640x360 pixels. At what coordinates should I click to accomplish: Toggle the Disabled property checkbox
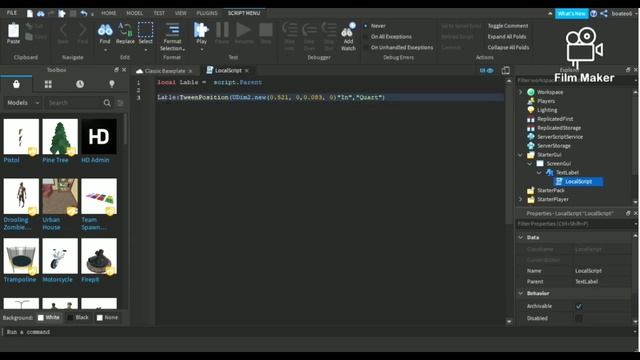tap(579, 318)
